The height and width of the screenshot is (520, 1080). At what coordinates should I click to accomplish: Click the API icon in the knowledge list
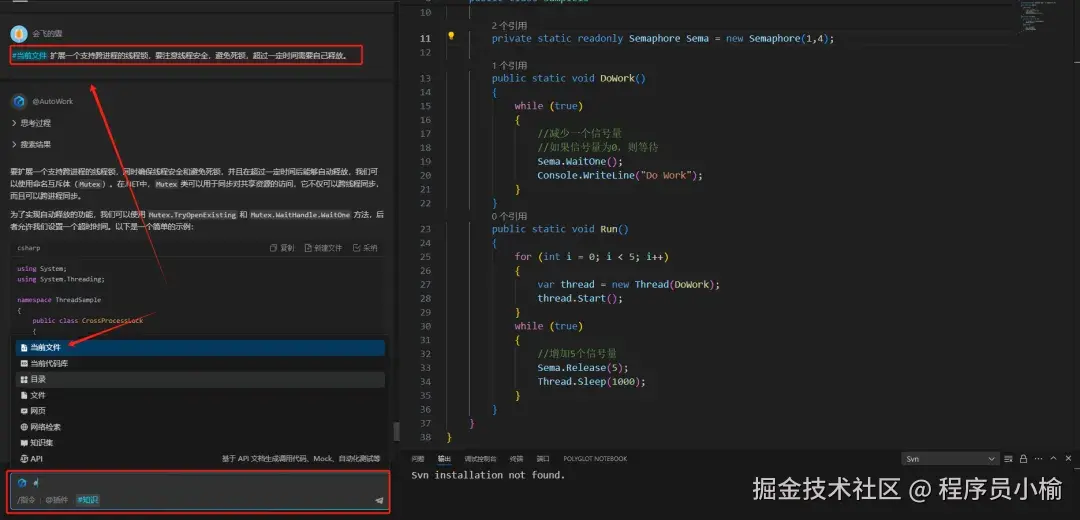coord(24,459)
